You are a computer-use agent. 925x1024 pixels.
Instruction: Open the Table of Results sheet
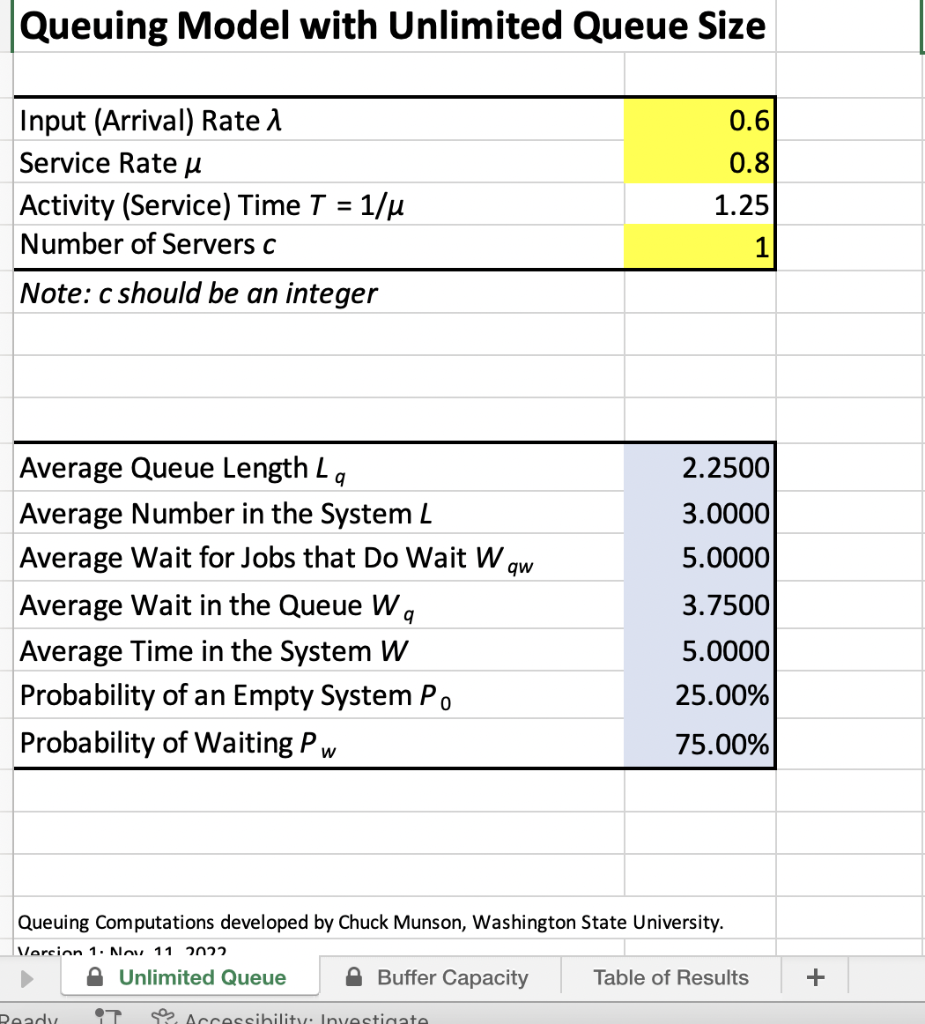pyautogui.click(x=670, y=976)
